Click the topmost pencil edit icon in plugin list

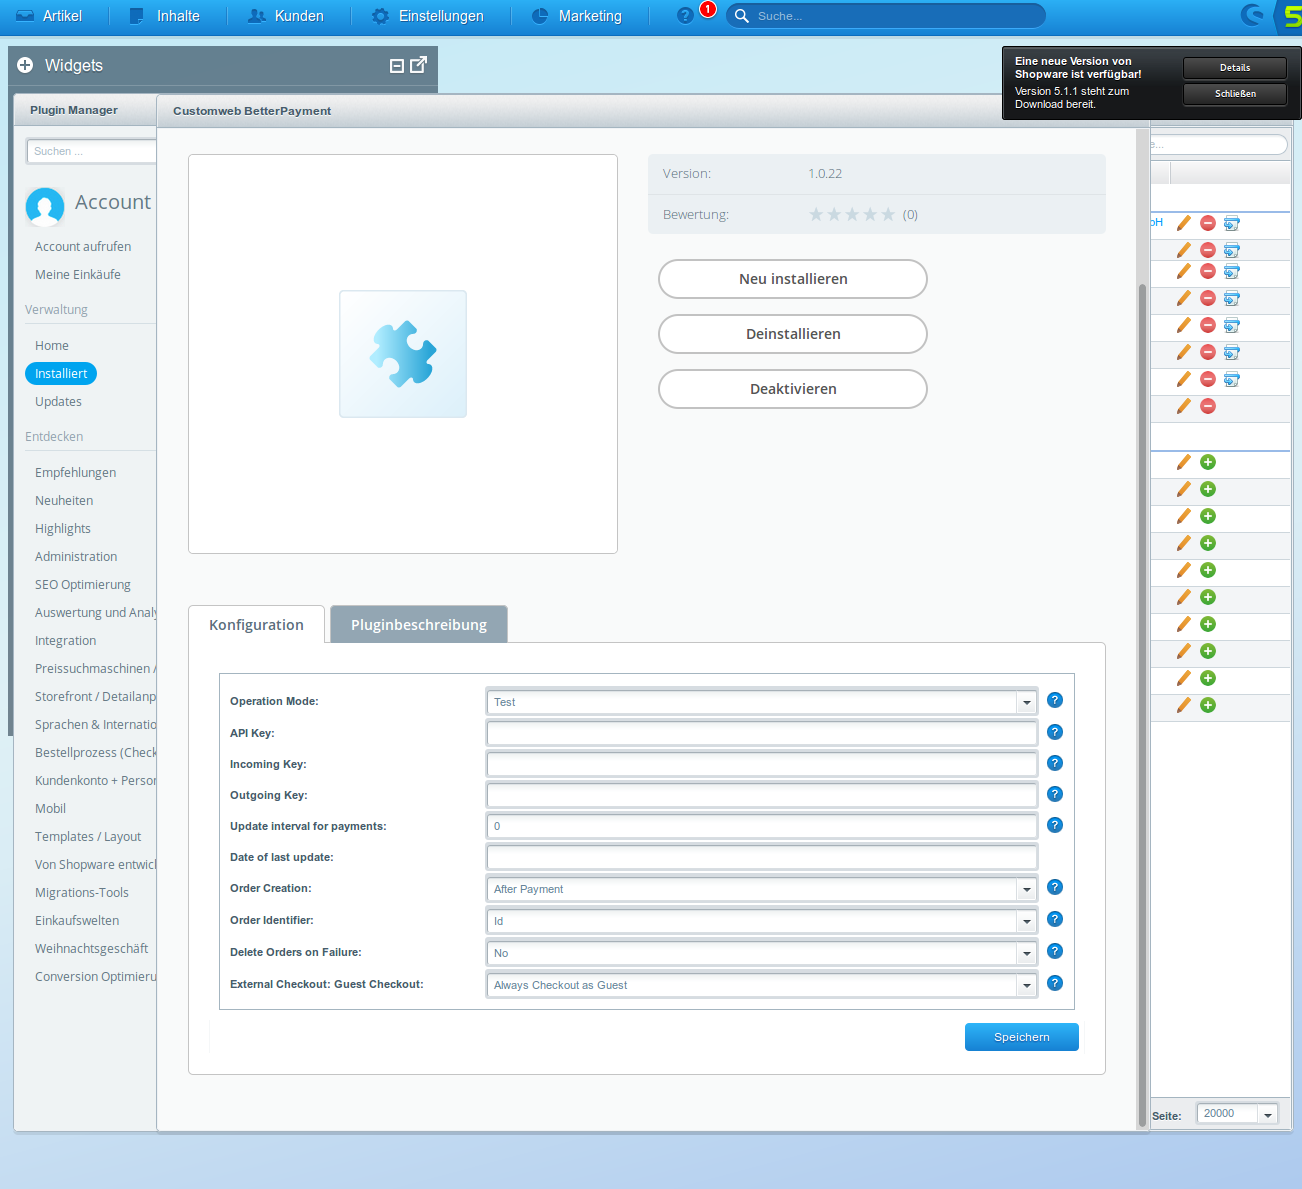[x=1184, y=223]
